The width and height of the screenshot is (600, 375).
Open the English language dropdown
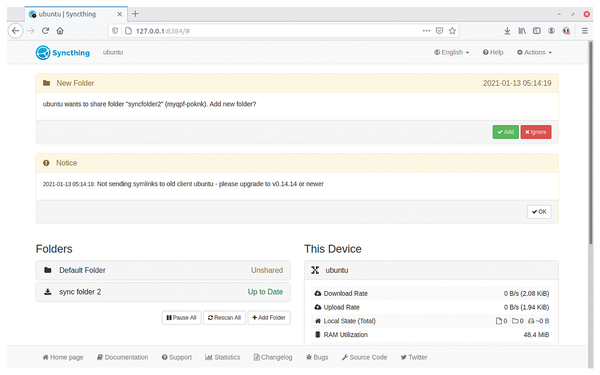pyautogui.click(x=452, y=52)
